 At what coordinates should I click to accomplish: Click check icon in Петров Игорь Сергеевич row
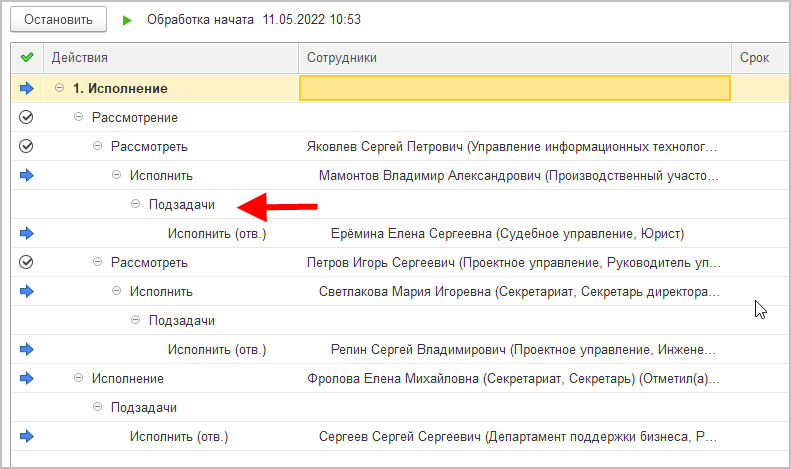pyautogui.click(x=27, y=262)
